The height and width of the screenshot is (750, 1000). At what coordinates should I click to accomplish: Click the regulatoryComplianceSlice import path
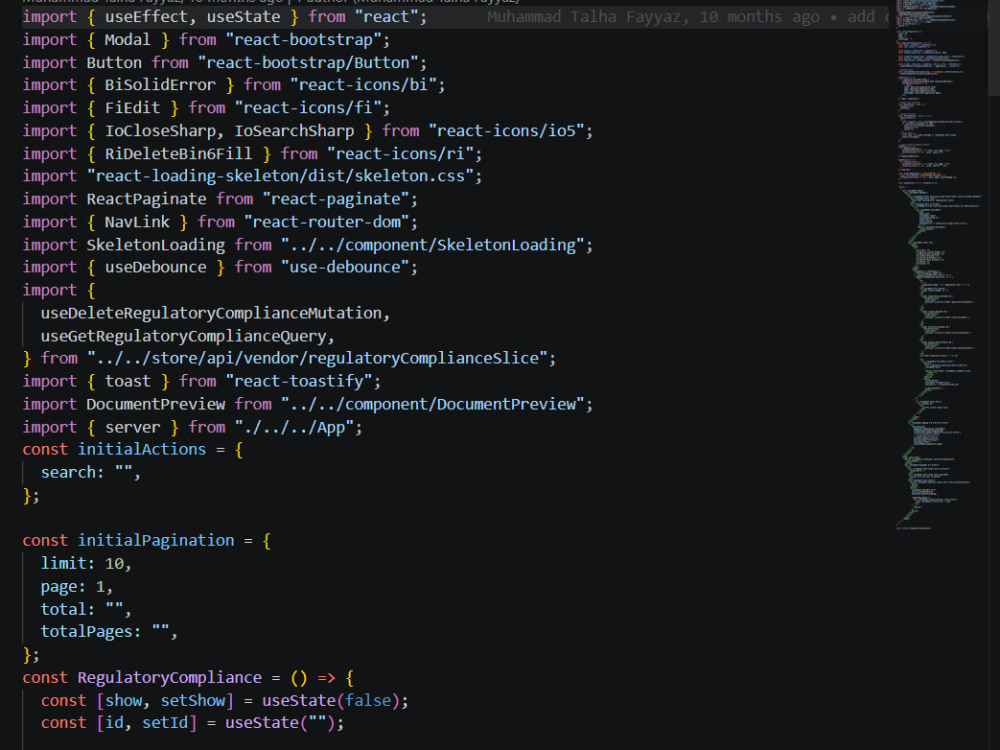317,358
